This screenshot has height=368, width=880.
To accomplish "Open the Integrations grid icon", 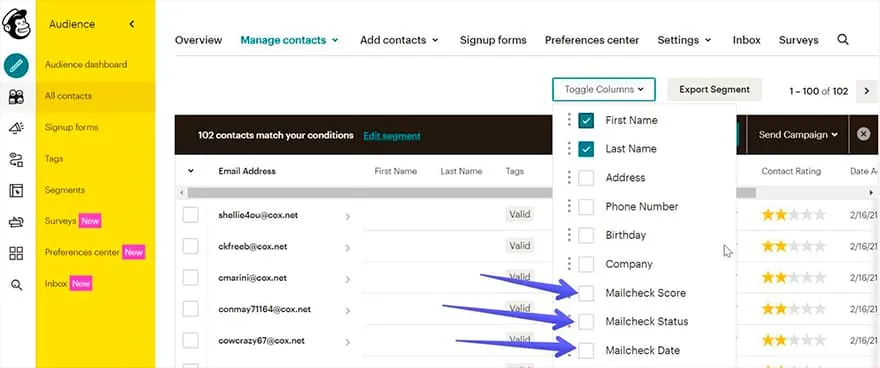I will [16, 253].
